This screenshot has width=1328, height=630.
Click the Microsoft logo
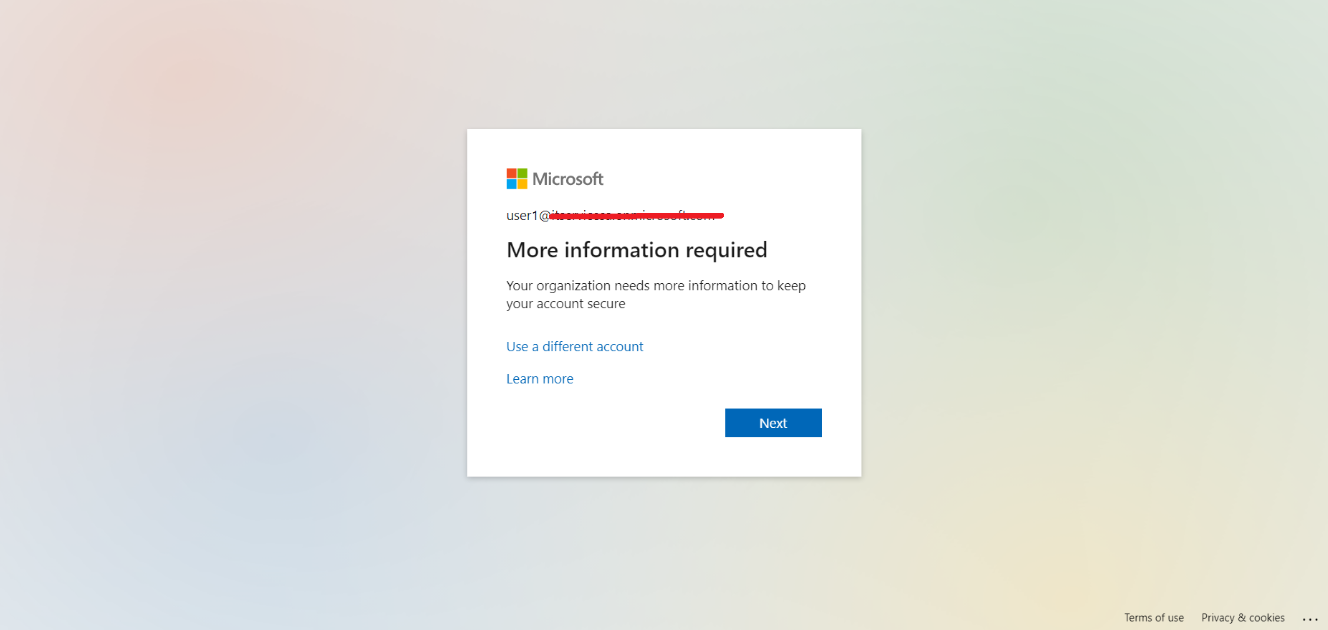(555, 179)
